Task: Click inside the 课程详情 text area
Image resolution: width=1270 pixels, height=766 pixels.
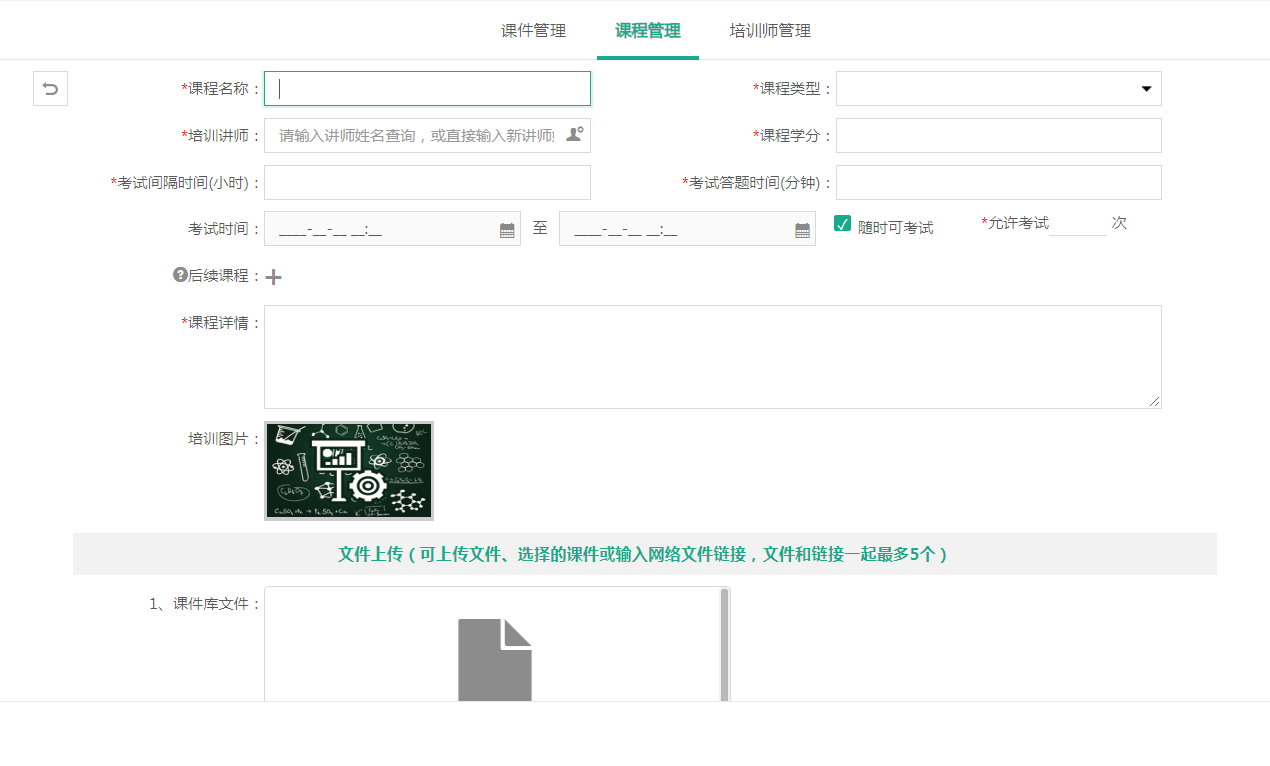Action: coord(713,357)
